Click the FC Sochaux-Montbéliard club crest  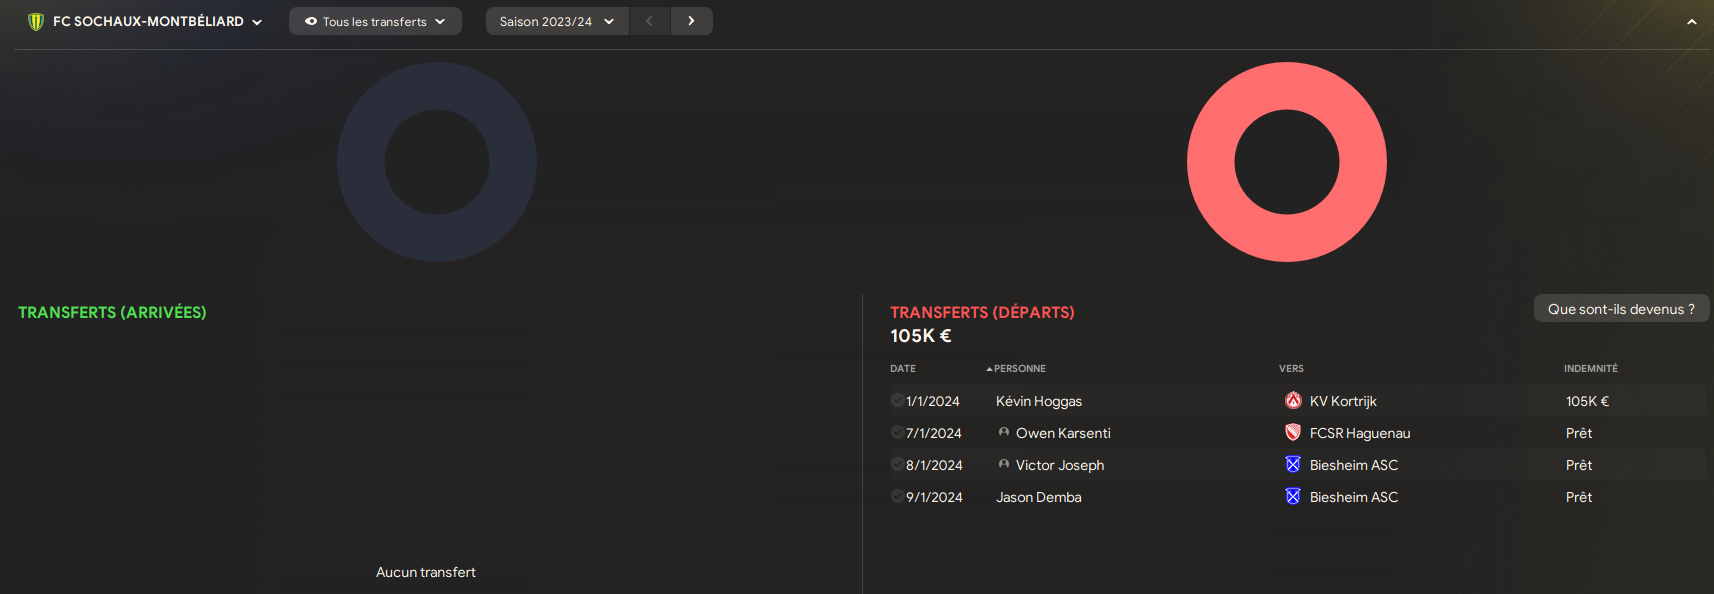coord(36,21)
